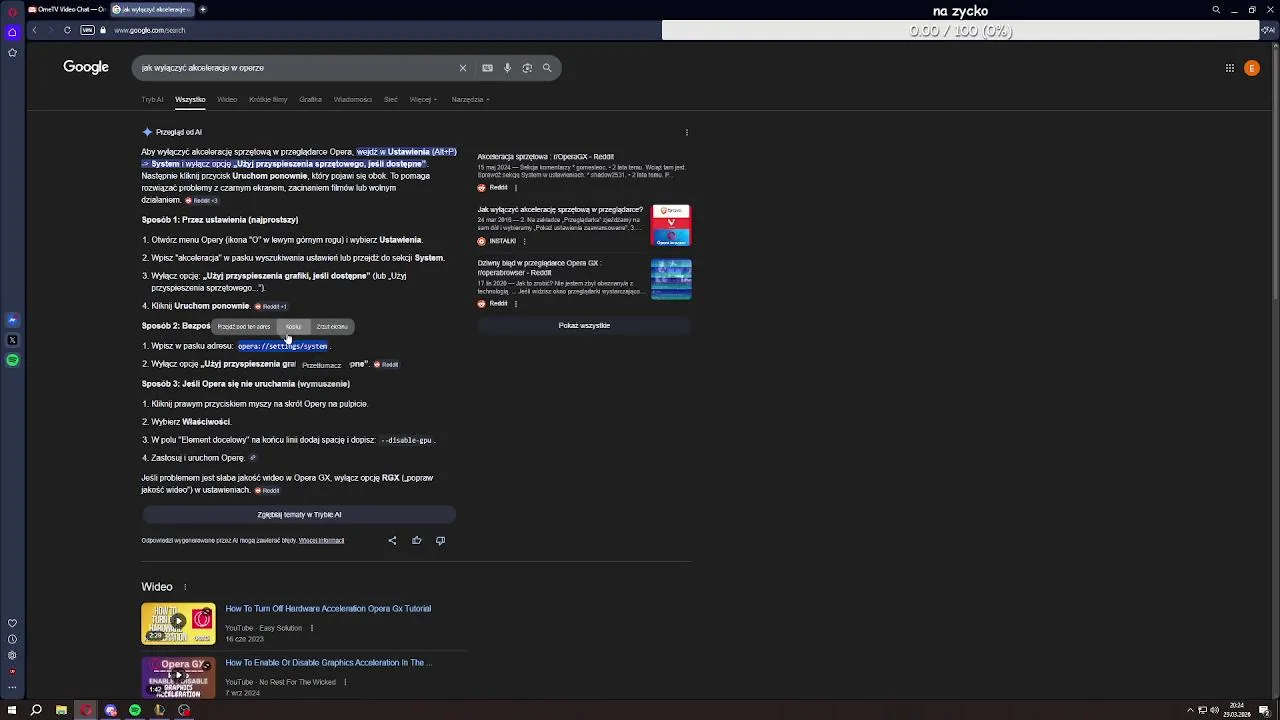Image resolution: width=1280 pixels, height=720 pixels.
Task: Open the on-screen keyboard input tool
Action: pyautogui.click(x=487, y=68)
